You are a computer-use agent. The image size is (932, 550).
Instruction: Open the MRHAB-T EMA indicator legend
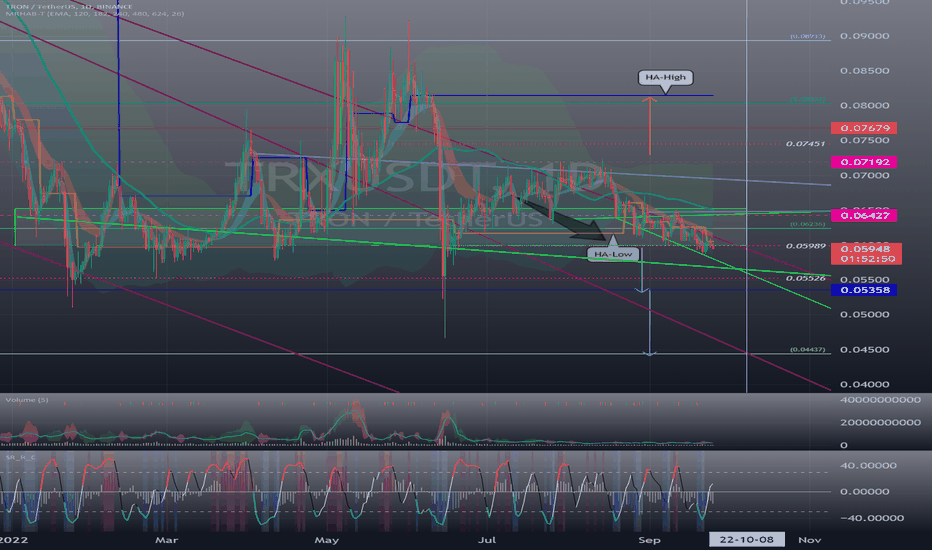[x=95, y=14]
